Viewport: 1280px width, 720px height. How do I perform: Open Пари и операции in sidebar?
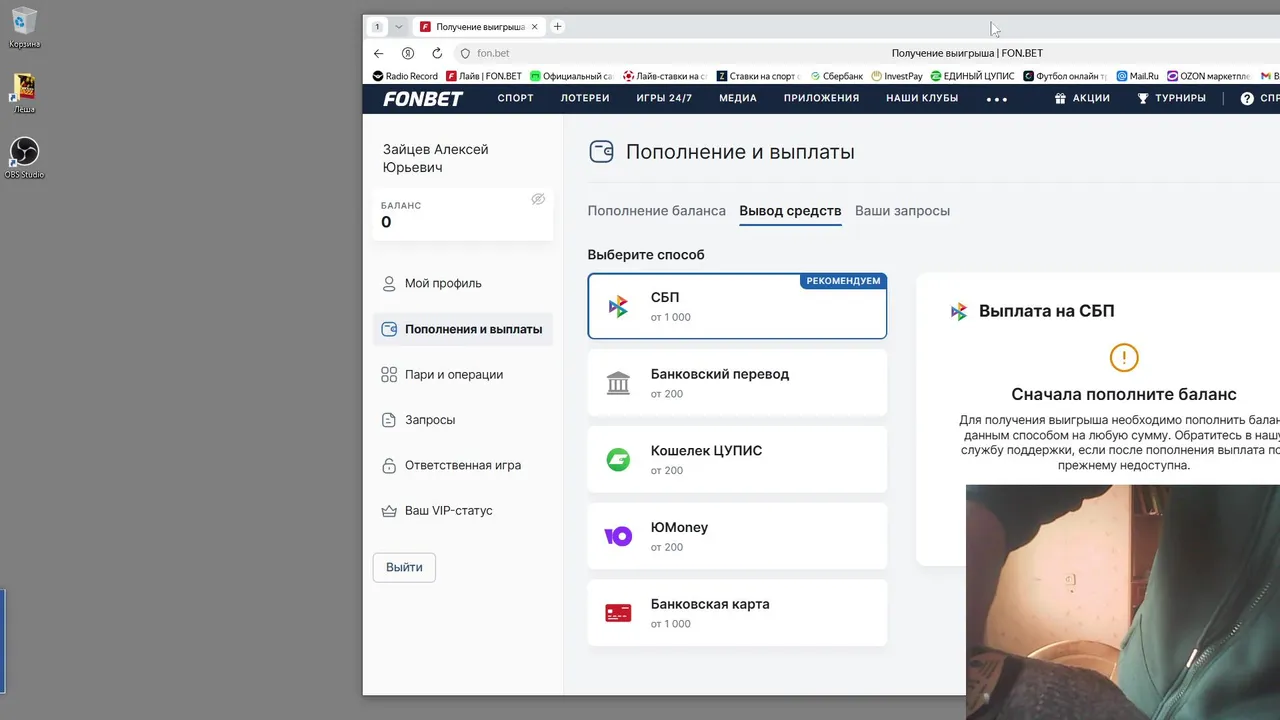[x=463, y=374]
